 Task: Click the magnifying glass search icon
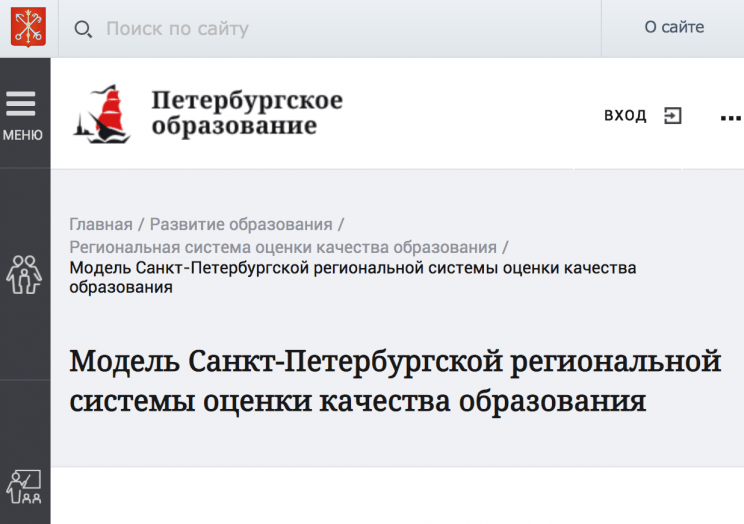pos(84,29)
